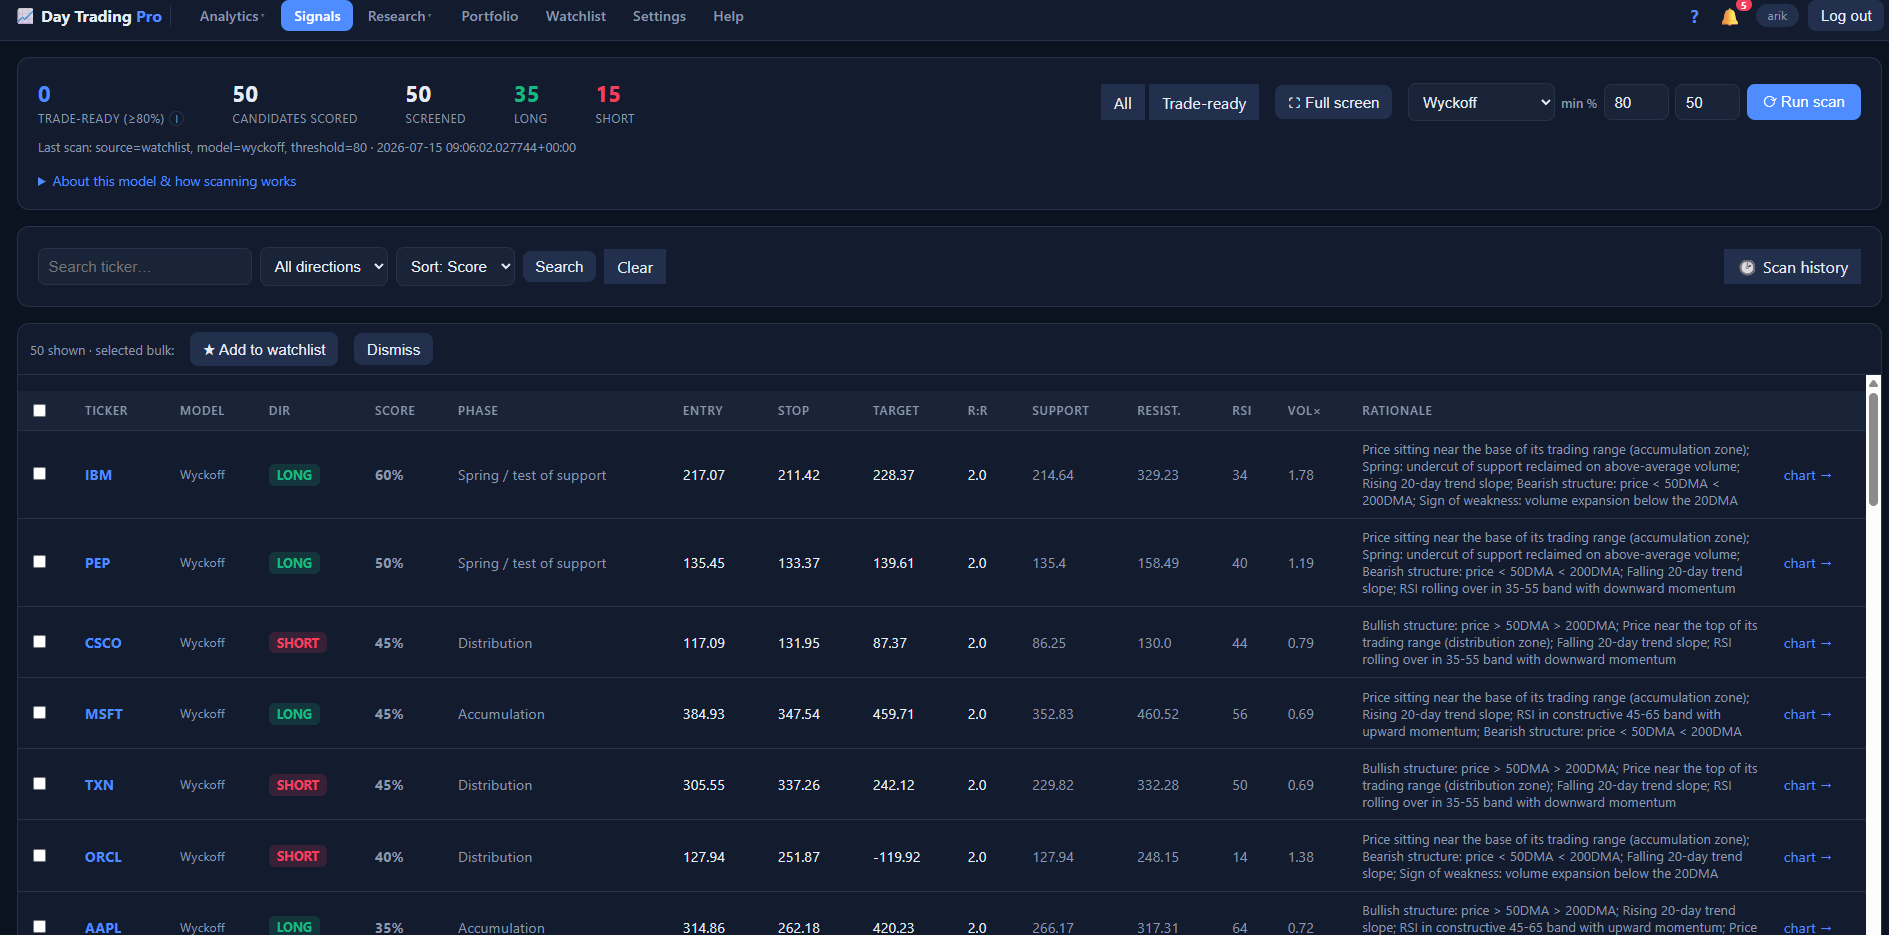Open the help question mark icon
The width and height of the screenshot is (1889, 935).
(1694, 16)
